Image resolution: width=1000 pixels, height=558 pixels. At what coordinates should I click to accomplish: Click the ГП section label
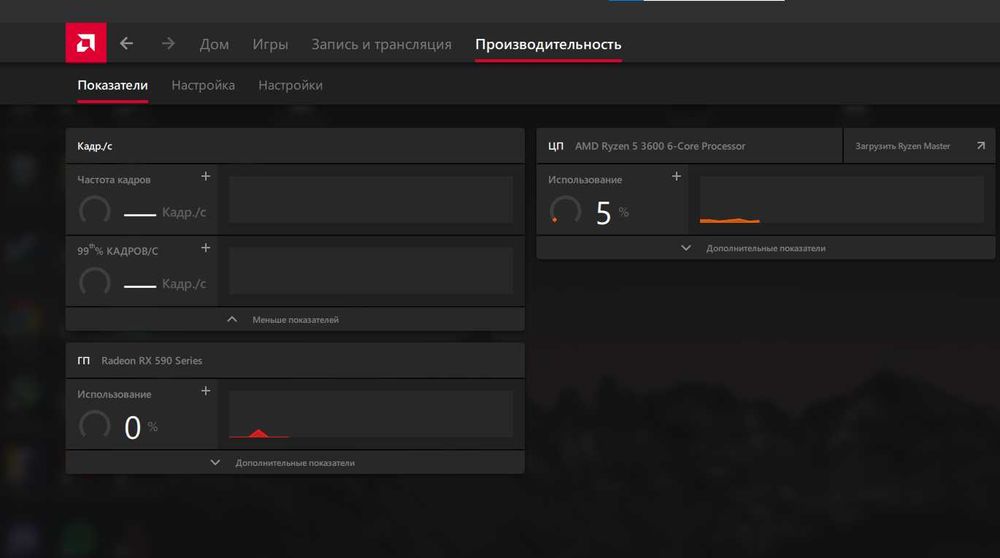tap(84, 360)
